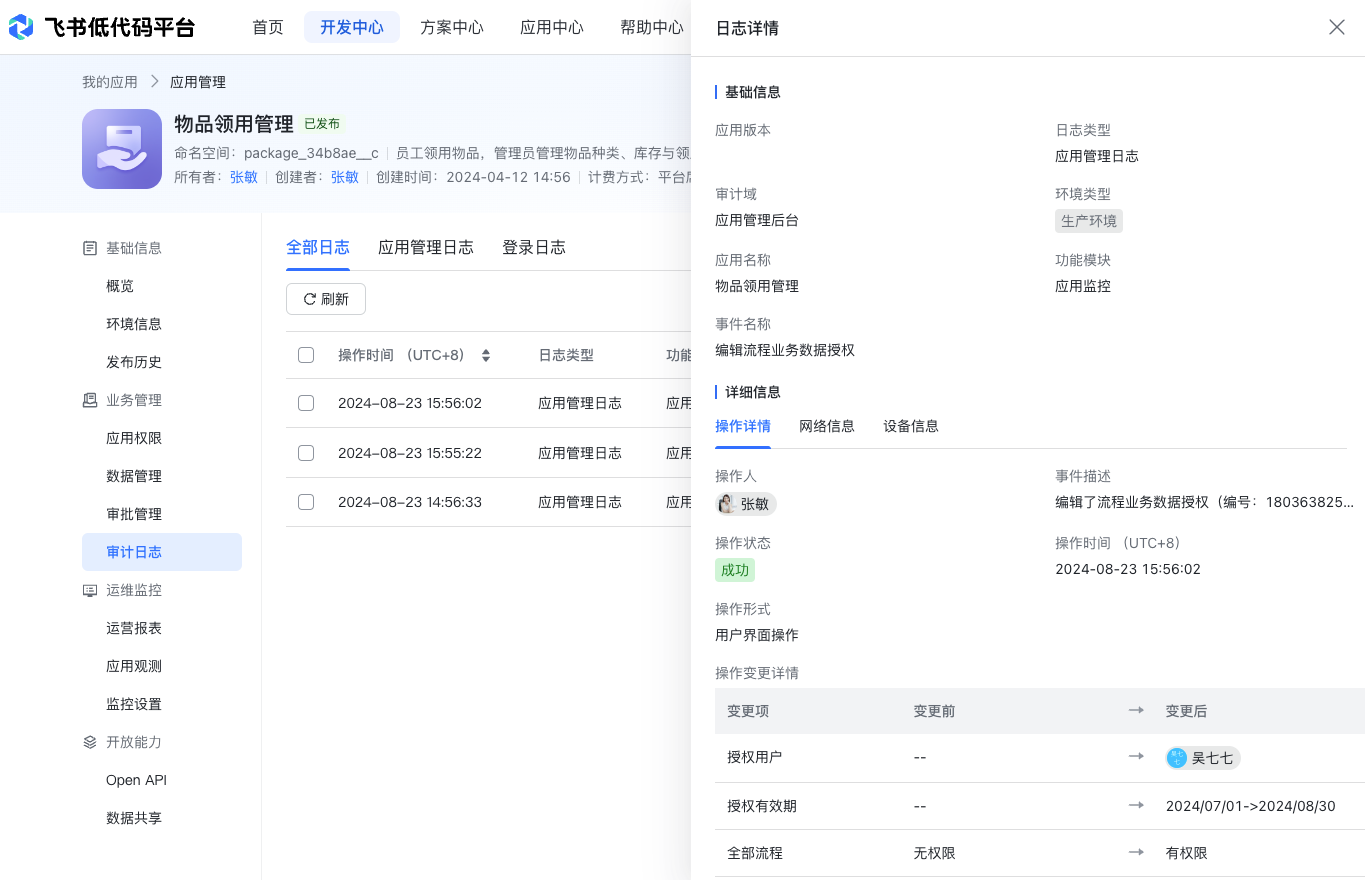This screenshot has width=1365, height=880.
Task: Select the 设备信息 tab
Action: tap(911, 426)
